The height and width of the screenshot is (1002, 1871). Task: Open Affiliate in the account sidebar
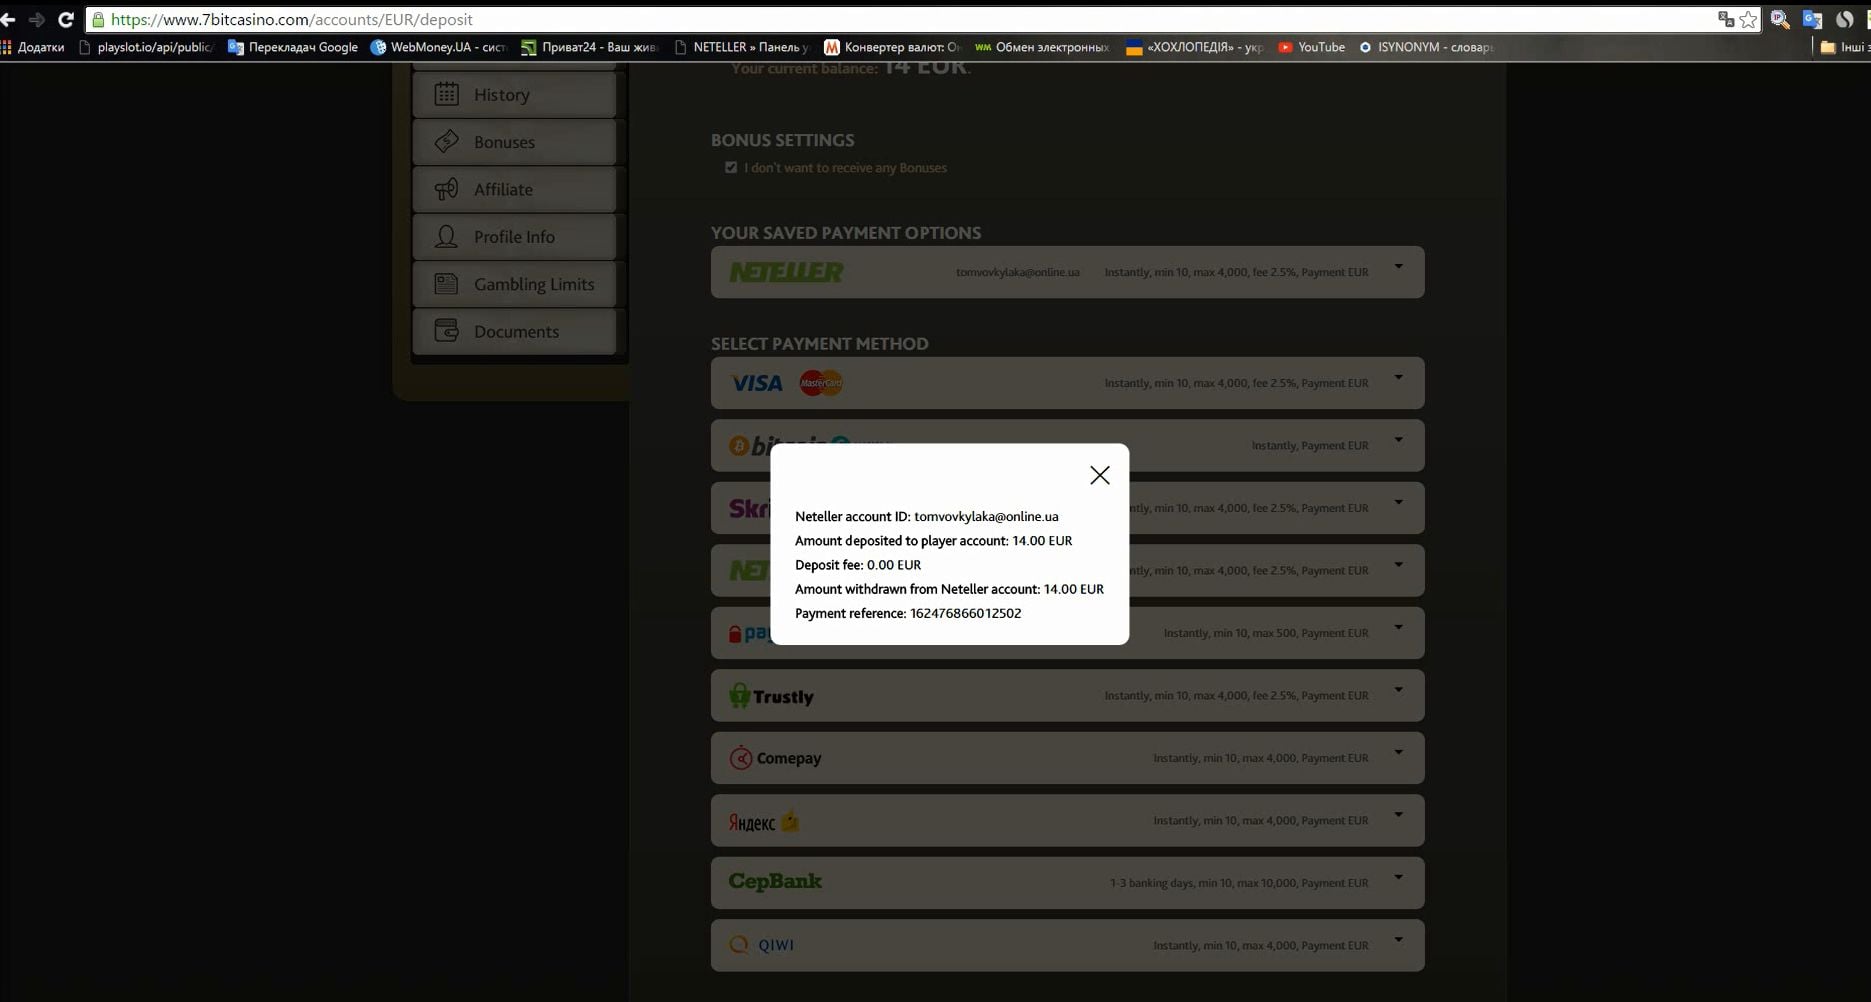point(514,189)
